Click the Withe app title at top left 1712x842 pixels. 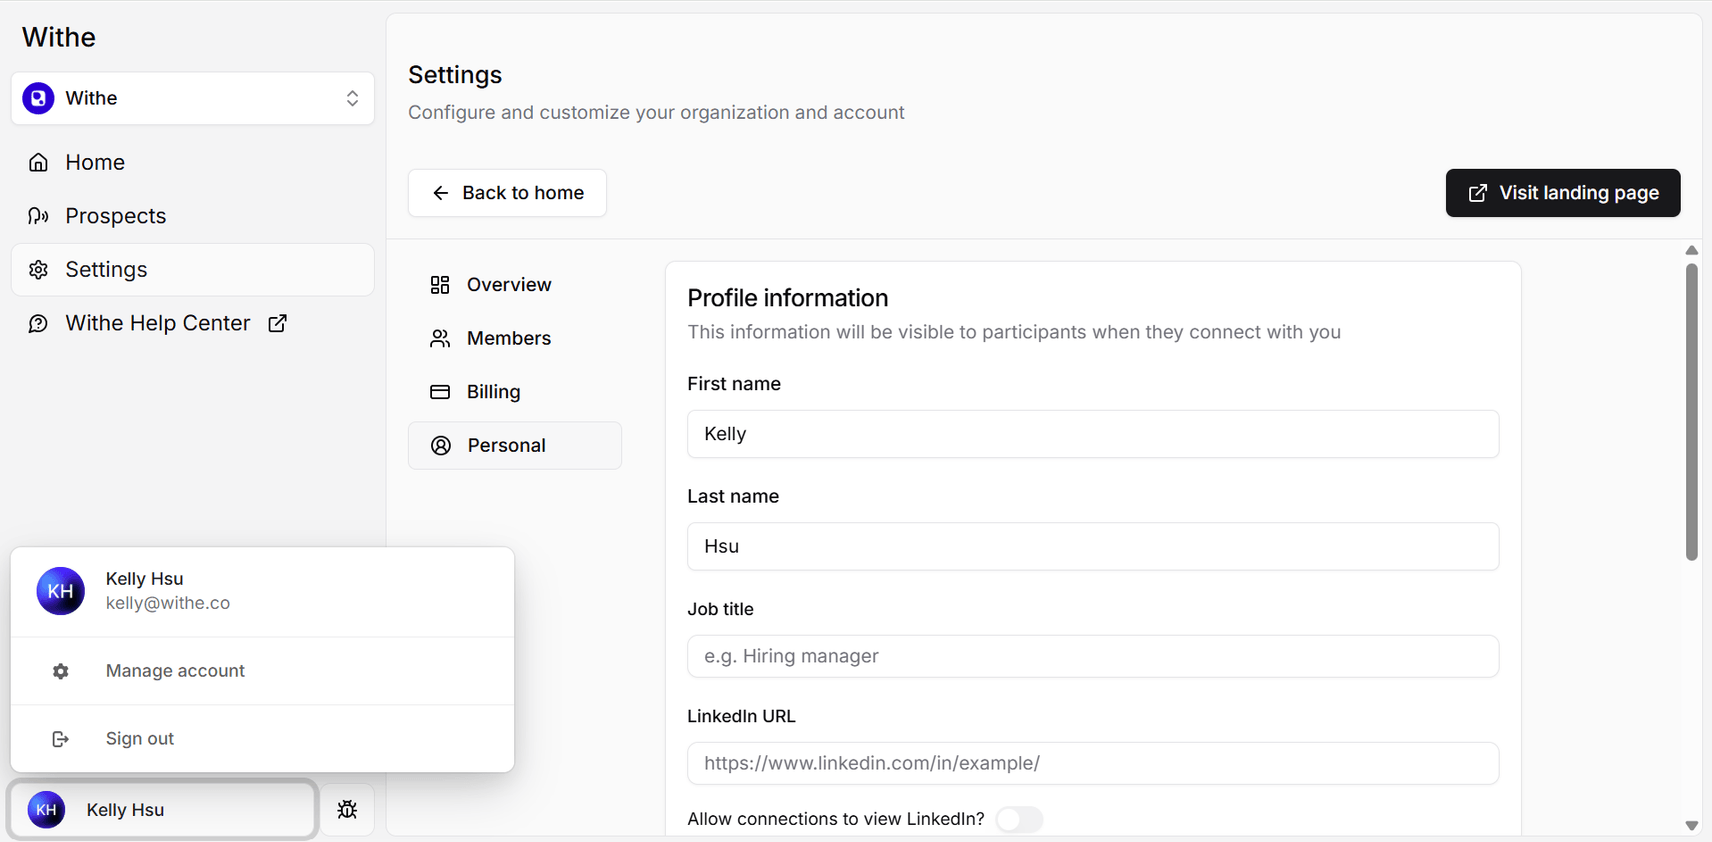[x=59, y=37]
